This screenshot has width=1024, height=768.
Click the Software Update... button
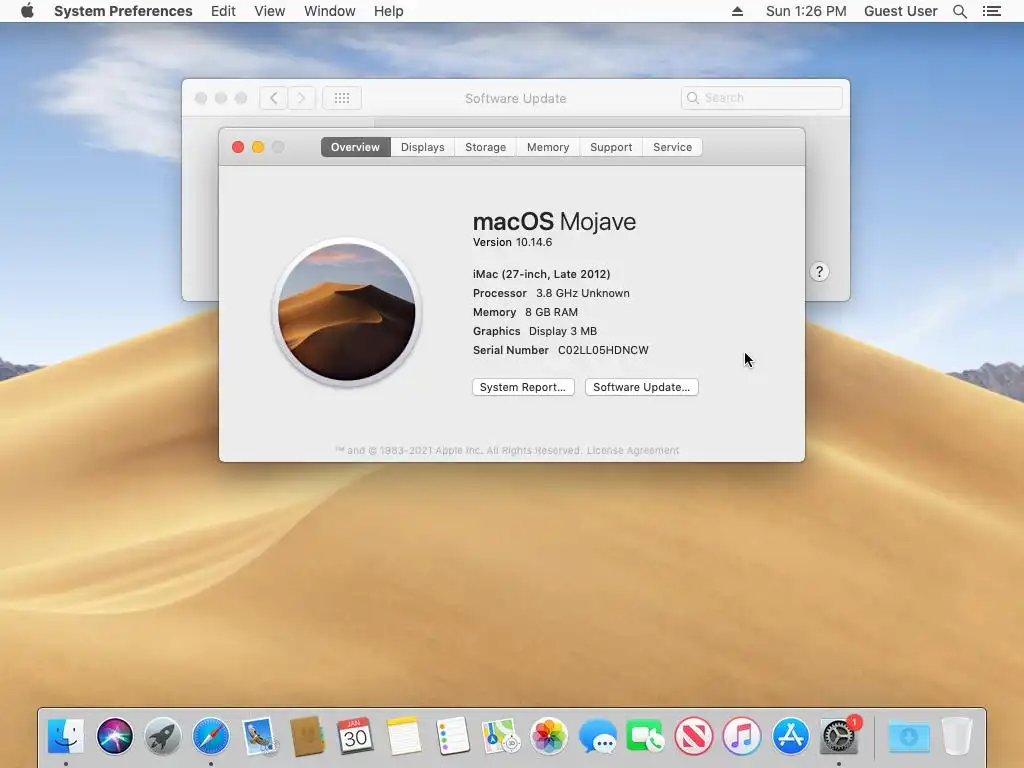641,387
